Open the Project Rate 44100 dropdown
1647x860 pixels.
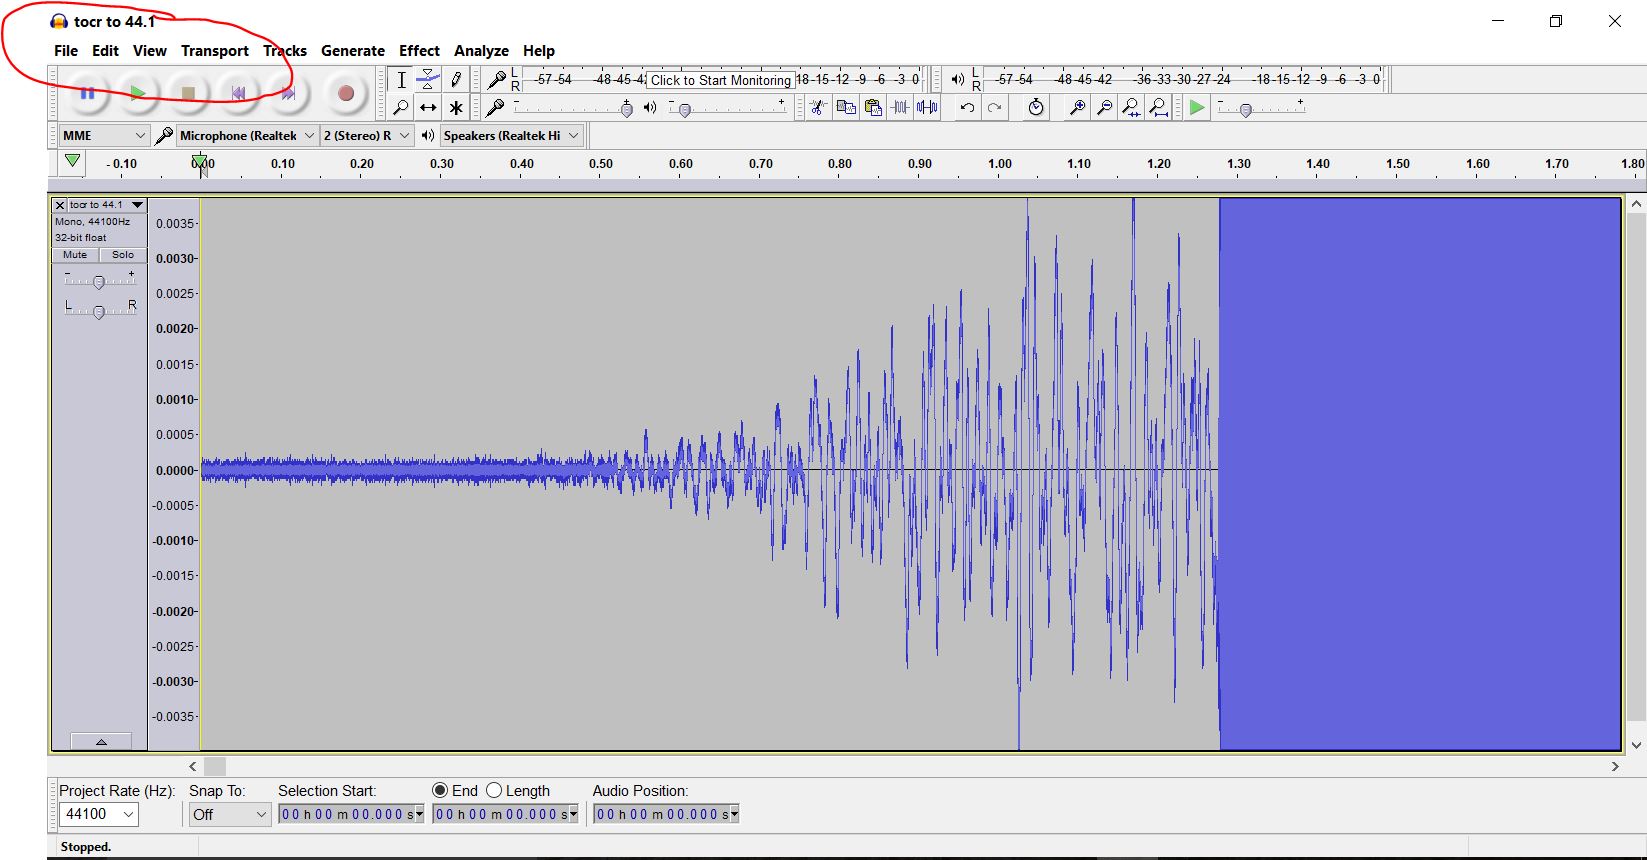point(97,814)
